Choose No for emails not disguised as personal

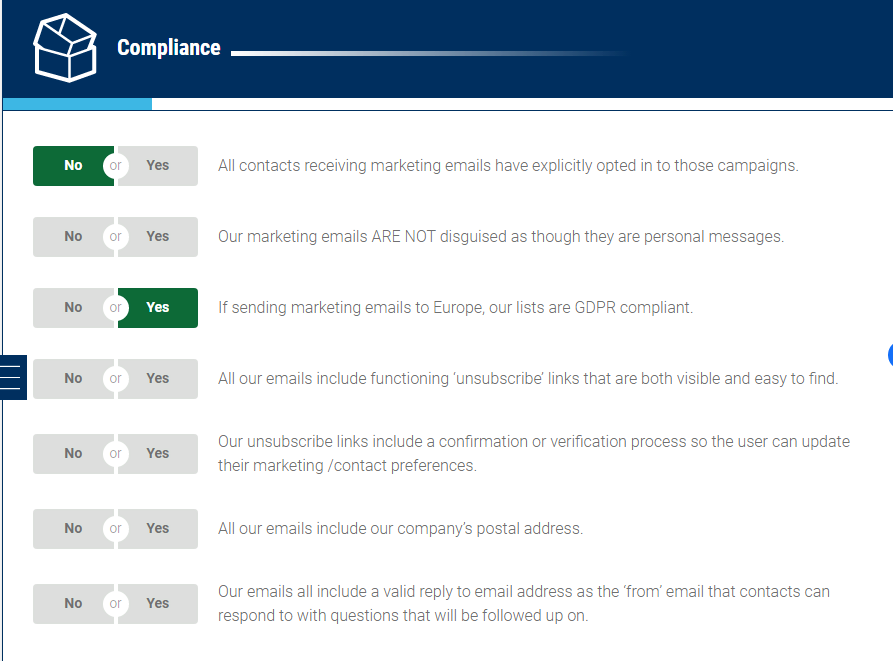73,237
